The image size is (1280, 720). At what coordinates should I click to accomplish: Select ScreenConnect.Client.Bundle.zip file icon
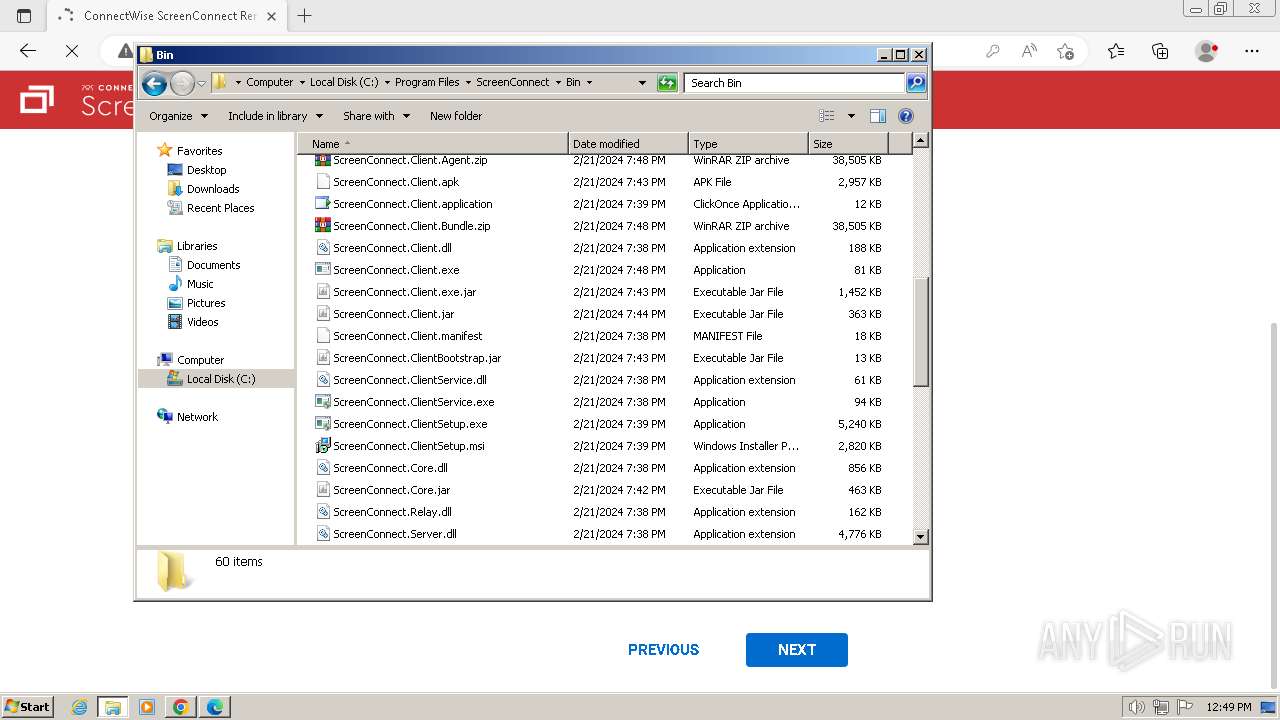[x=322, y=226]
